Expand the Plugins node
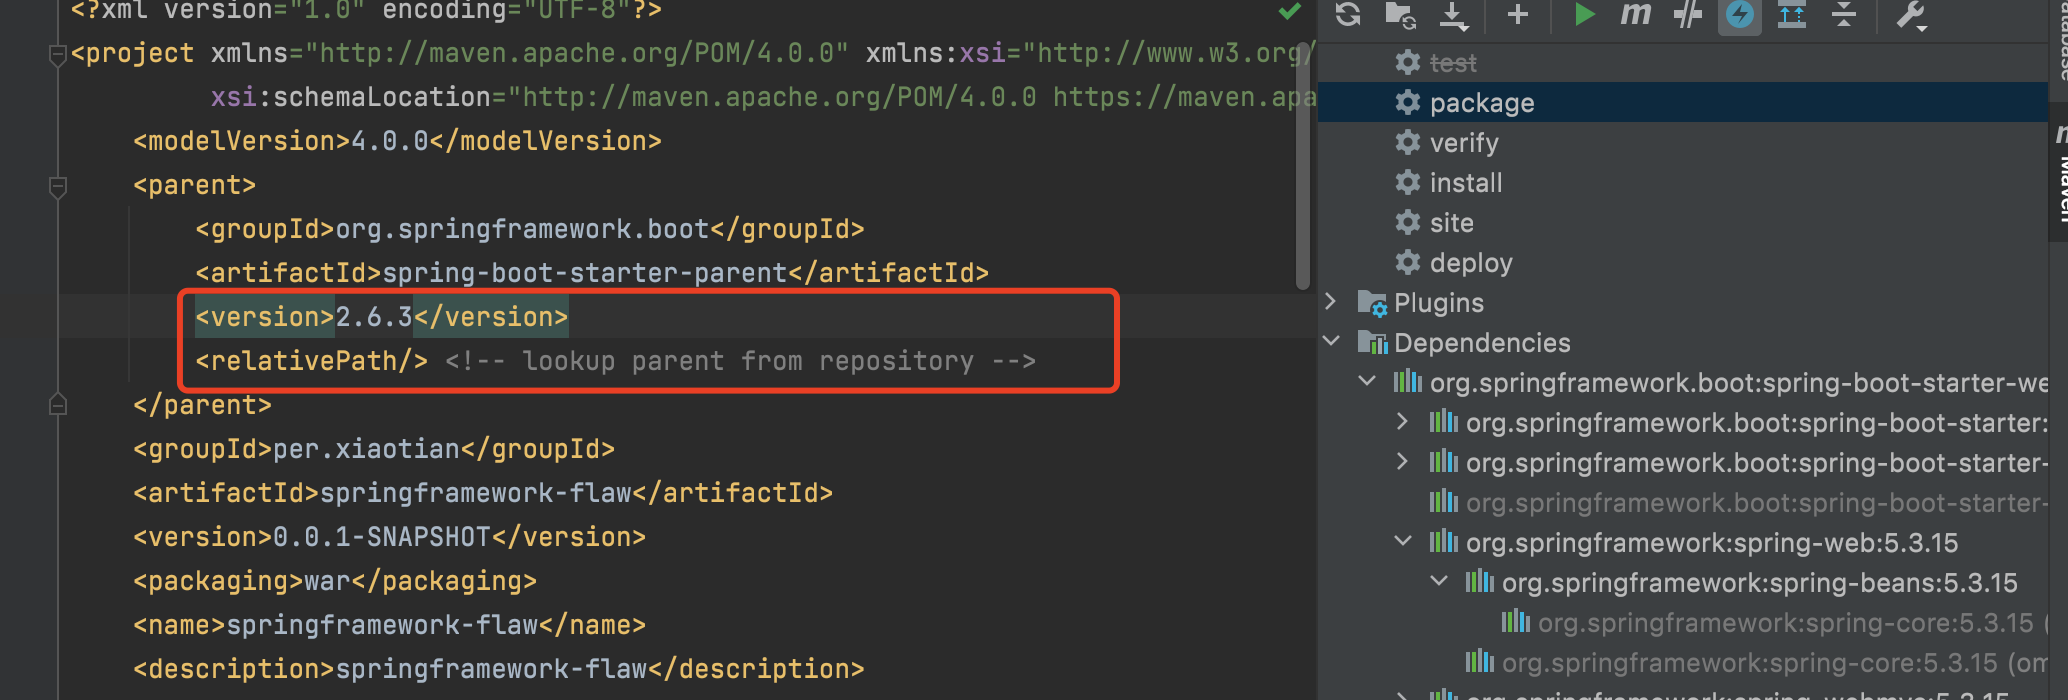 pos(1331,301)
